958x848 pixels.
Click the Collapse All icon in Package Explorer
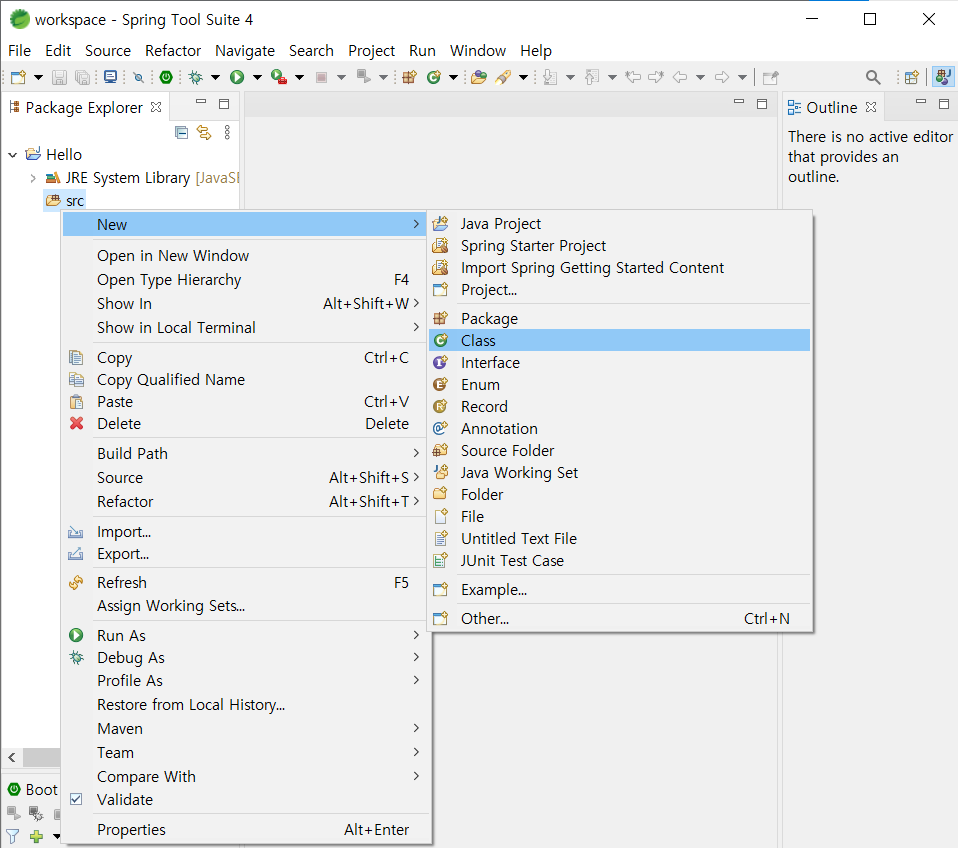pyautogui.click(x=181, y=132)
